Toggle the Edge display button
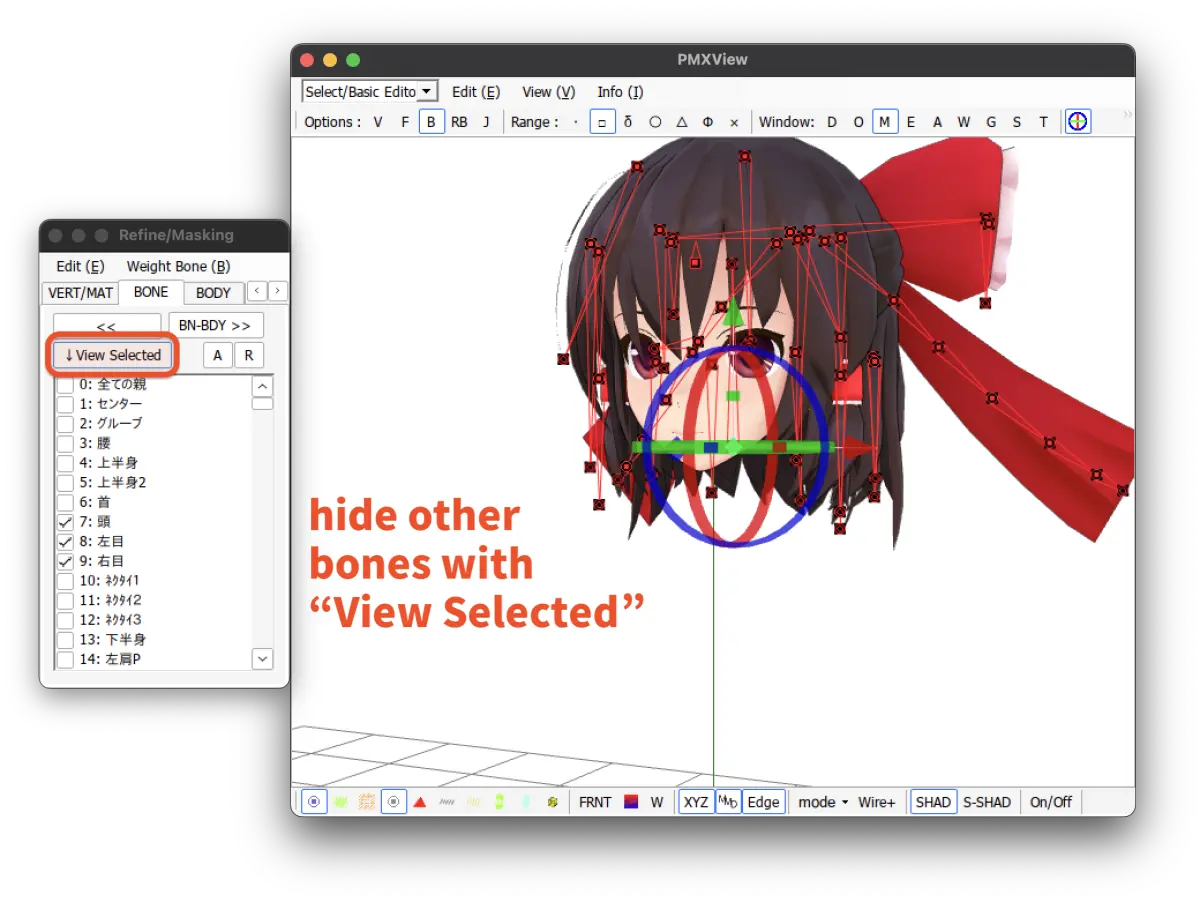Screen dimensions: 1200x902 point(764,802)
